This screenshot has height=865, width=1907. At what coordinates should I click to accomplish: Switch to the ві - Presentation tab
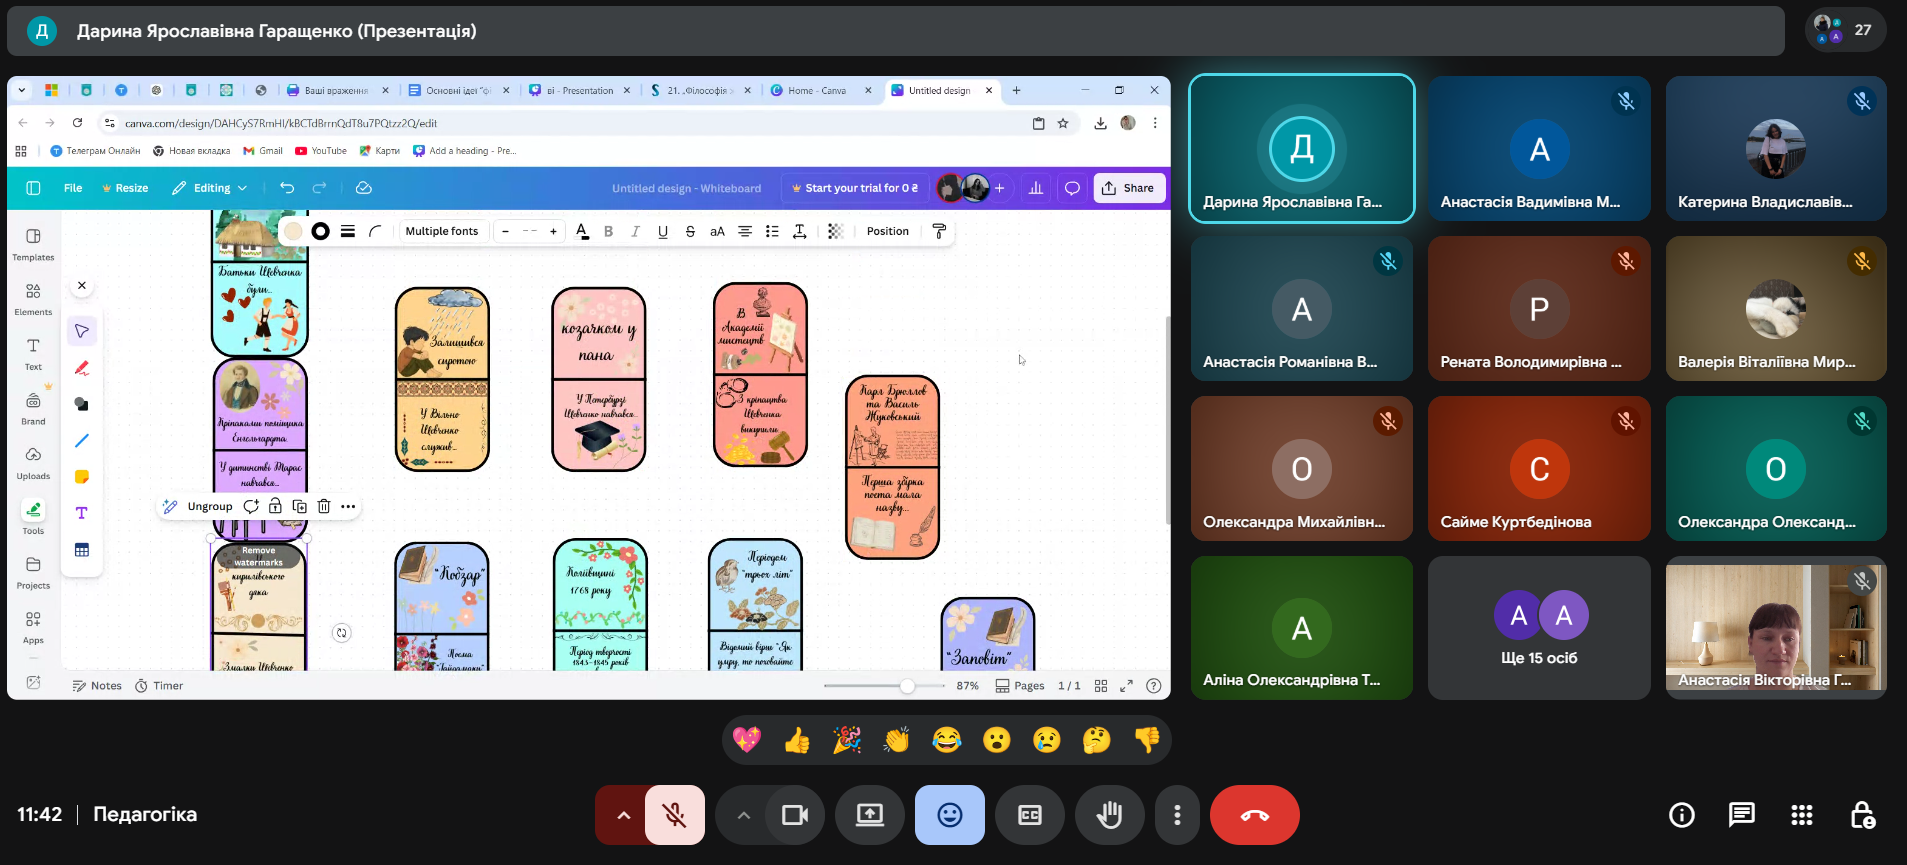coord(580,90)
